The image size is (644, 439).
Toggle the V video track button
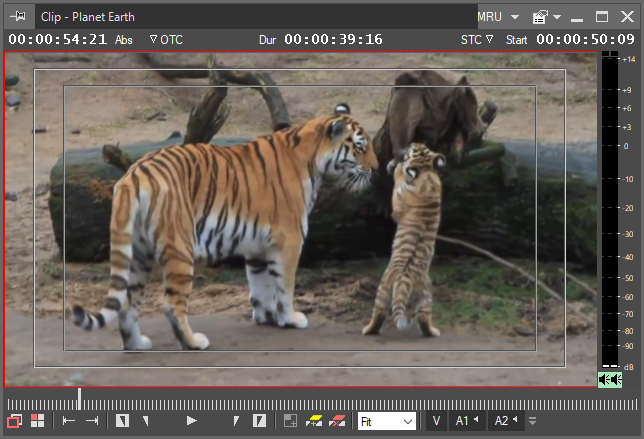tap(436, 421)
